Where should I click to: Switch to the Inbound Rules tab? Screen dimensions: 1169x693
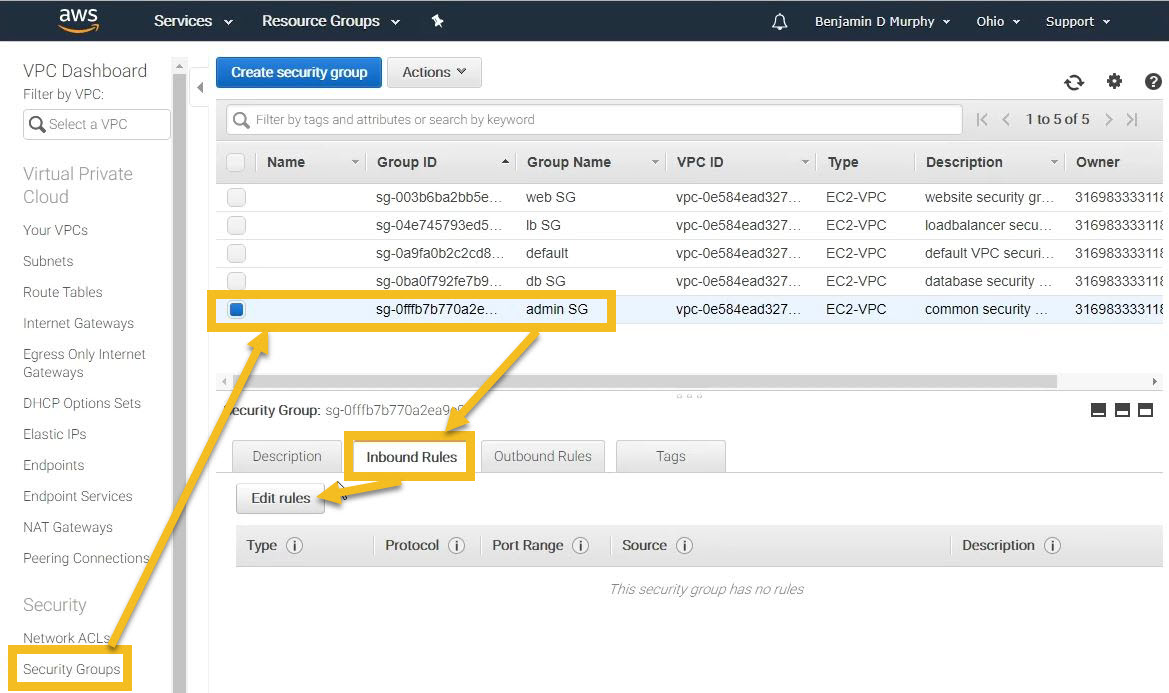click(x=411, y=457)
